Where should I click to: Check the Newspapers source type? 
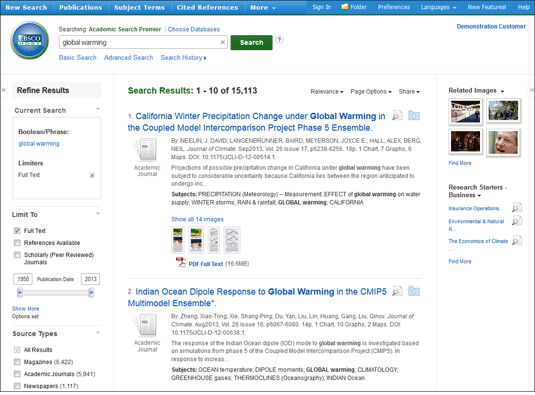[17, 386]
